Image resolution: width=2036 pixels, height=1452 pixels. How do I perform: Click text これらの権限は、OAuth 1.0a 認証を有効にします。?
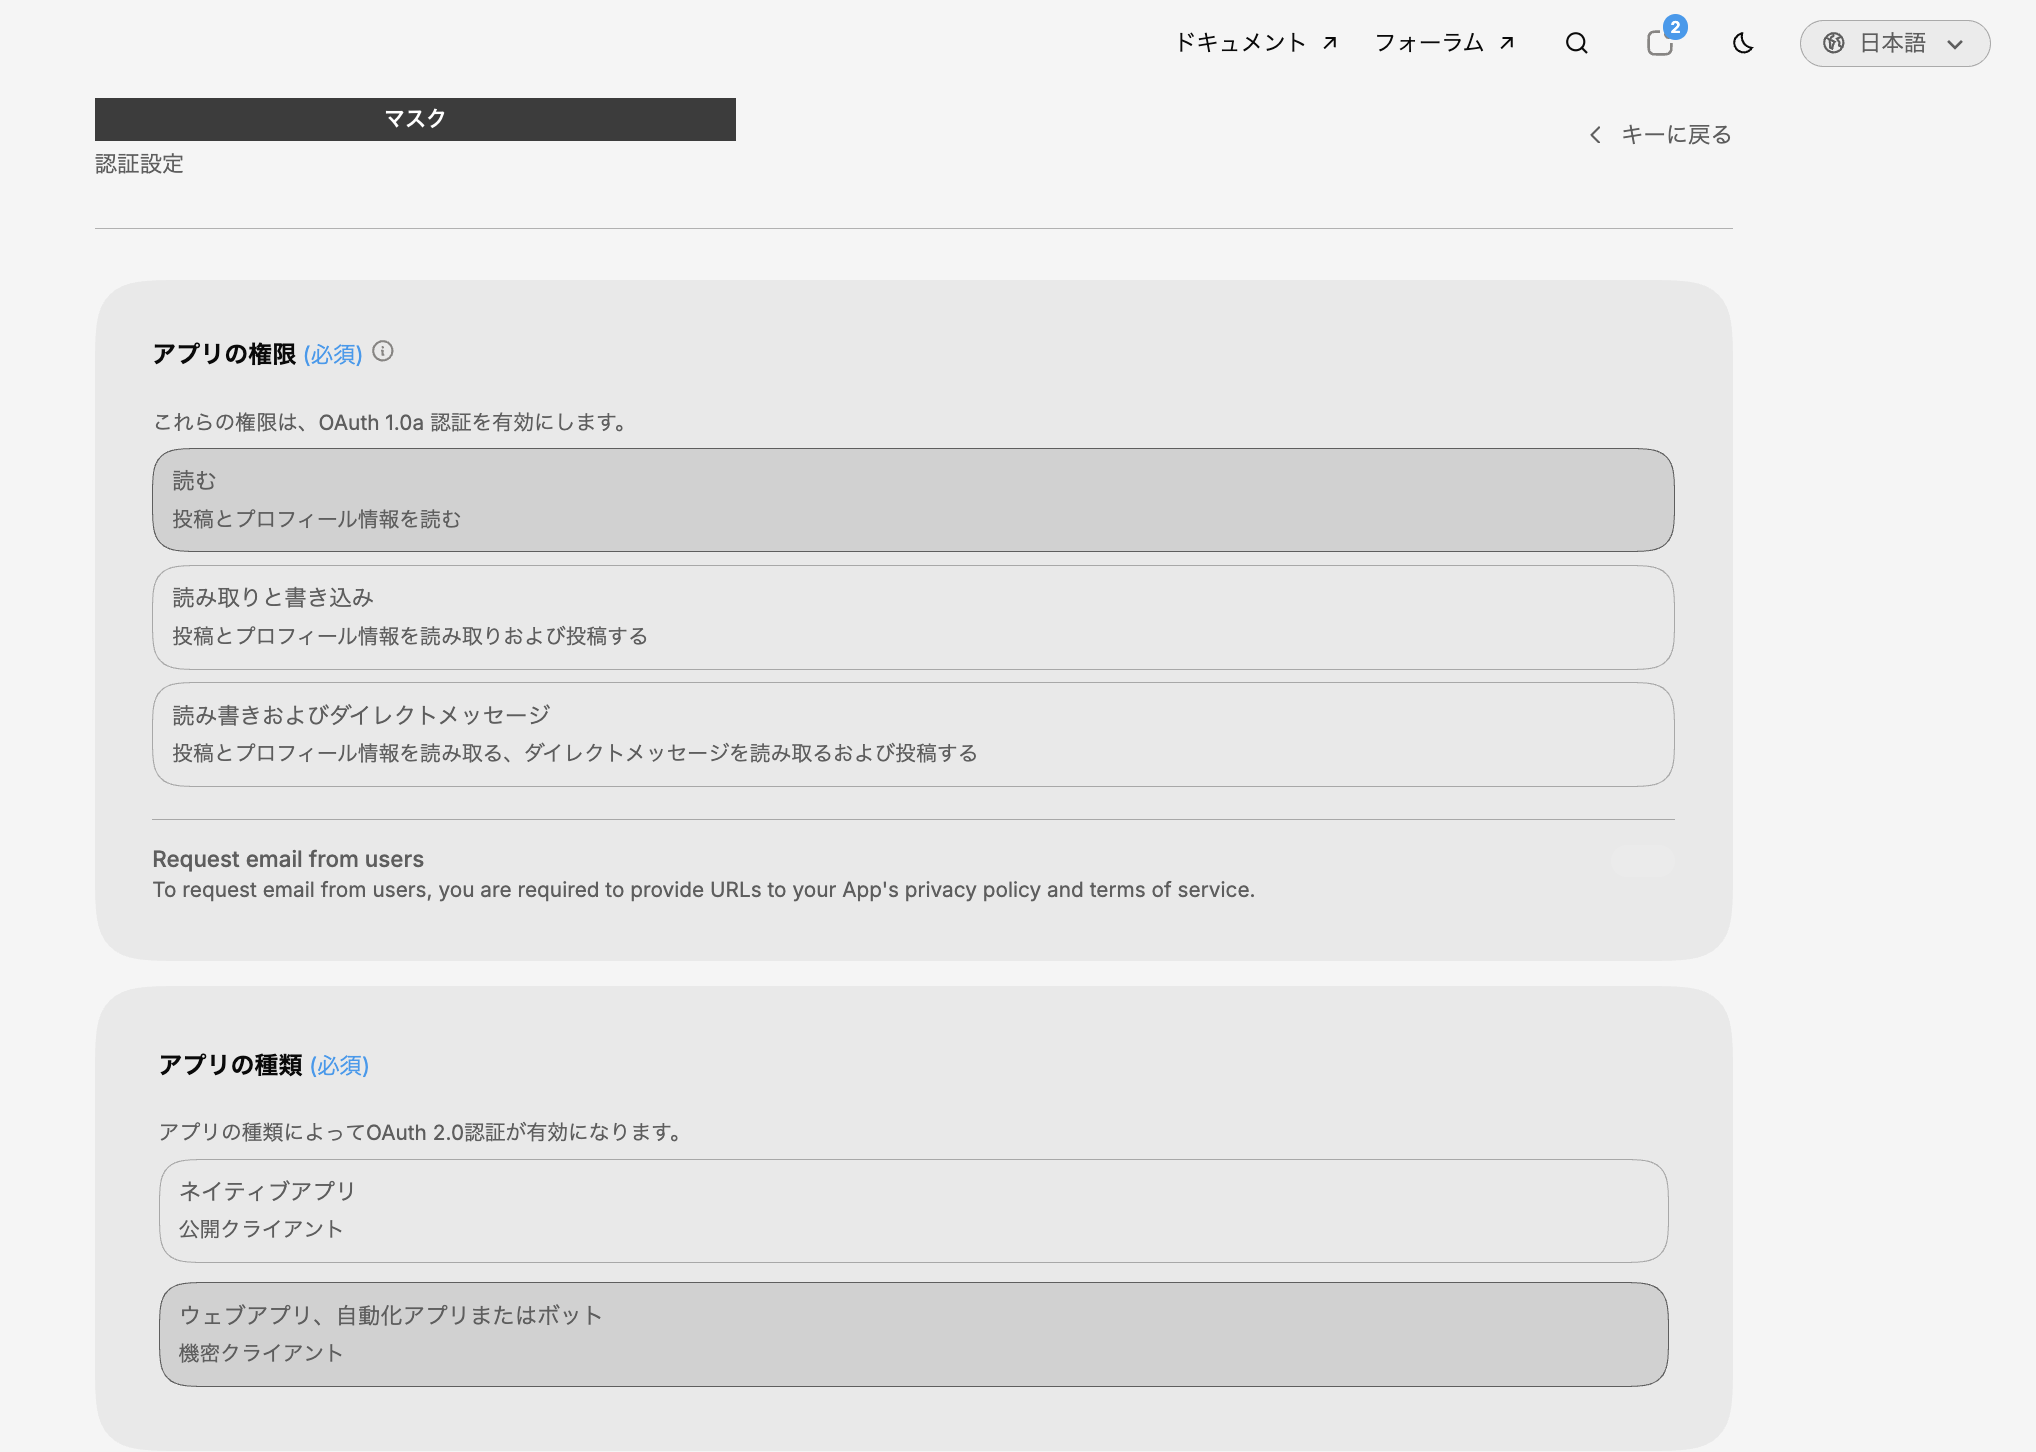coord(392,422)
